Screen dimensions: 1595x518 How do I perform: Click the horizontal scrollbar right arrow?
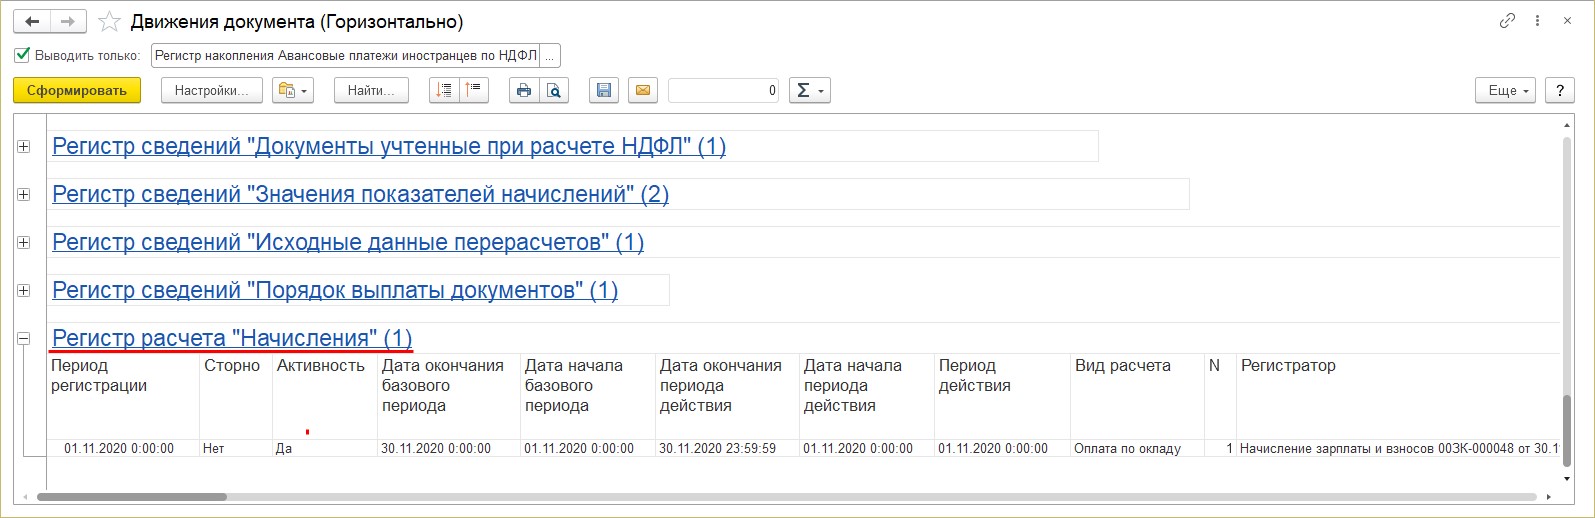(x=1548, y=496)
